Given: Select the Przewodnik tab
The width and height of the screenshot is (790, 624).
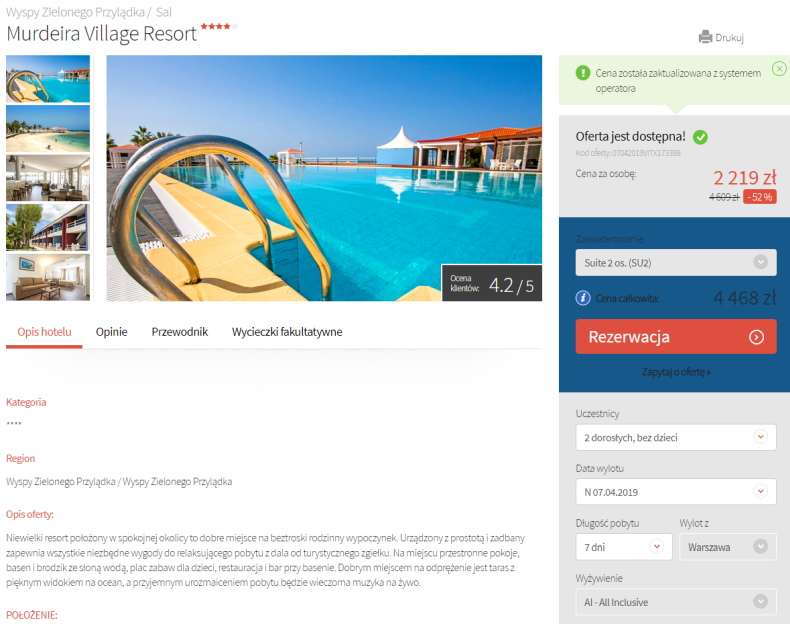Looking at the screenshot, I should (x=179, y=332).
